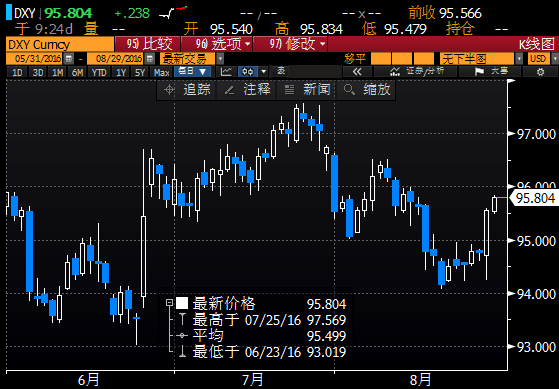Click the intraday sparkline icon beside +.238

click(x=173, y=13)
